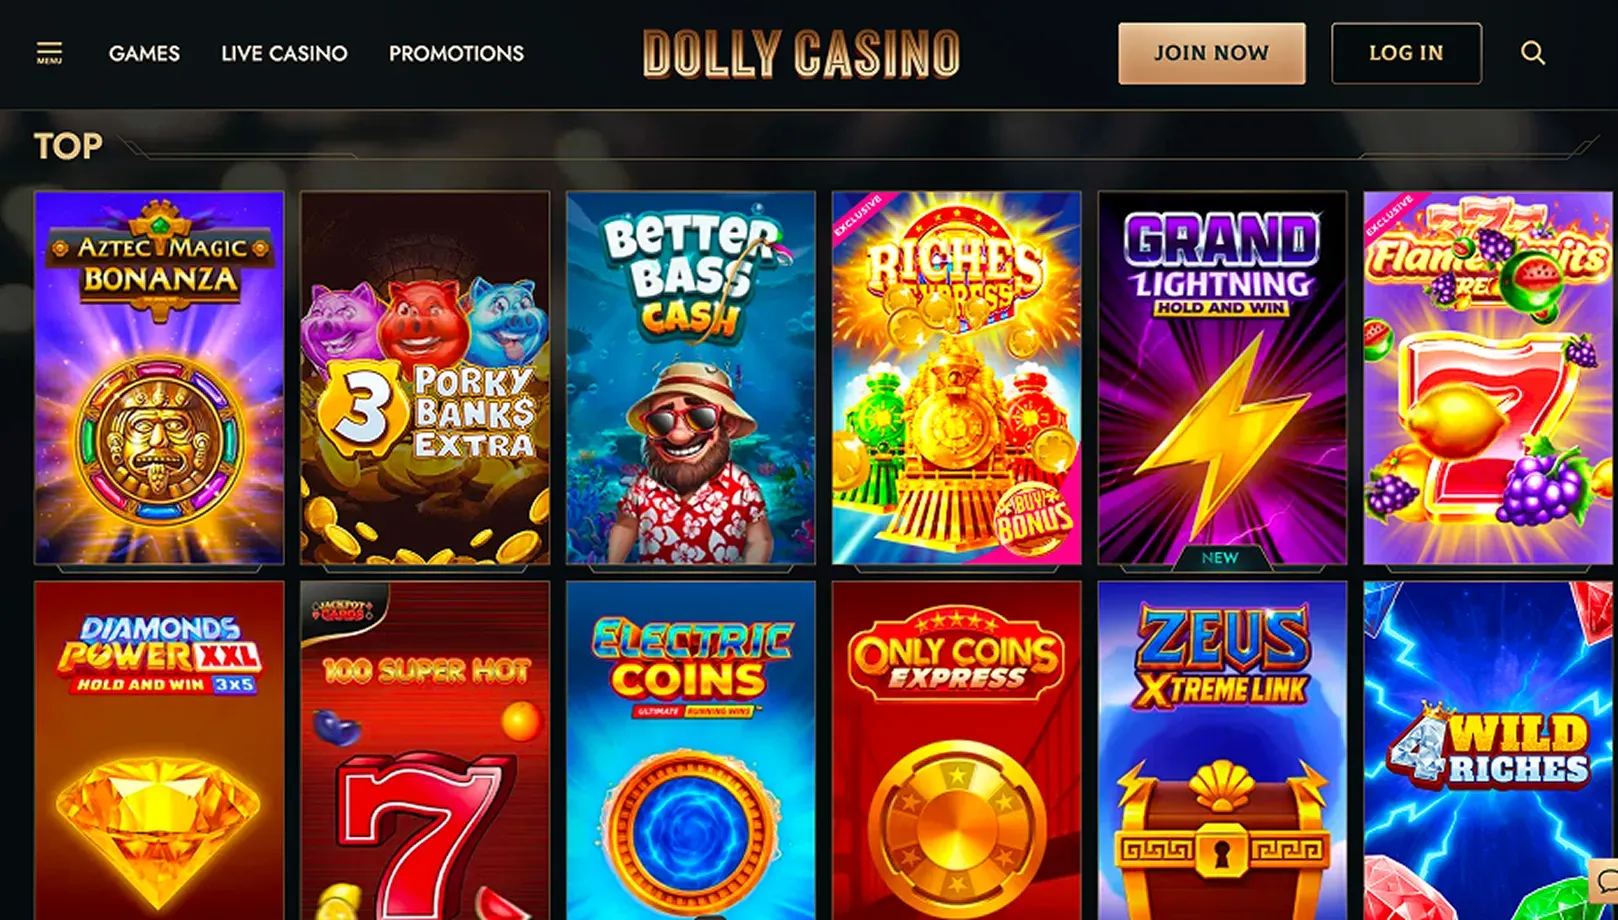Open Riches Express exclusive game
The height and width of the screenshot is (920, 1618).
coord(957,378)
